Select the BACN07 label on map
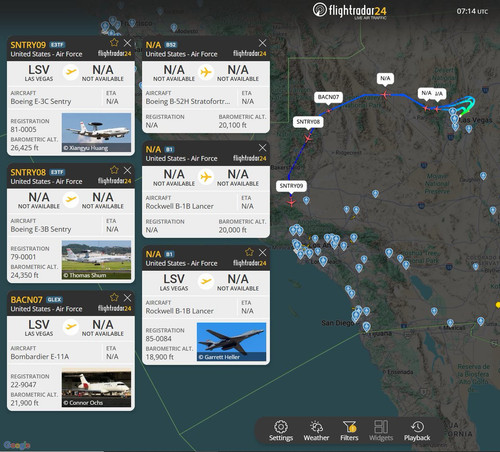The image size is (500, 452). tap(328, 97)
